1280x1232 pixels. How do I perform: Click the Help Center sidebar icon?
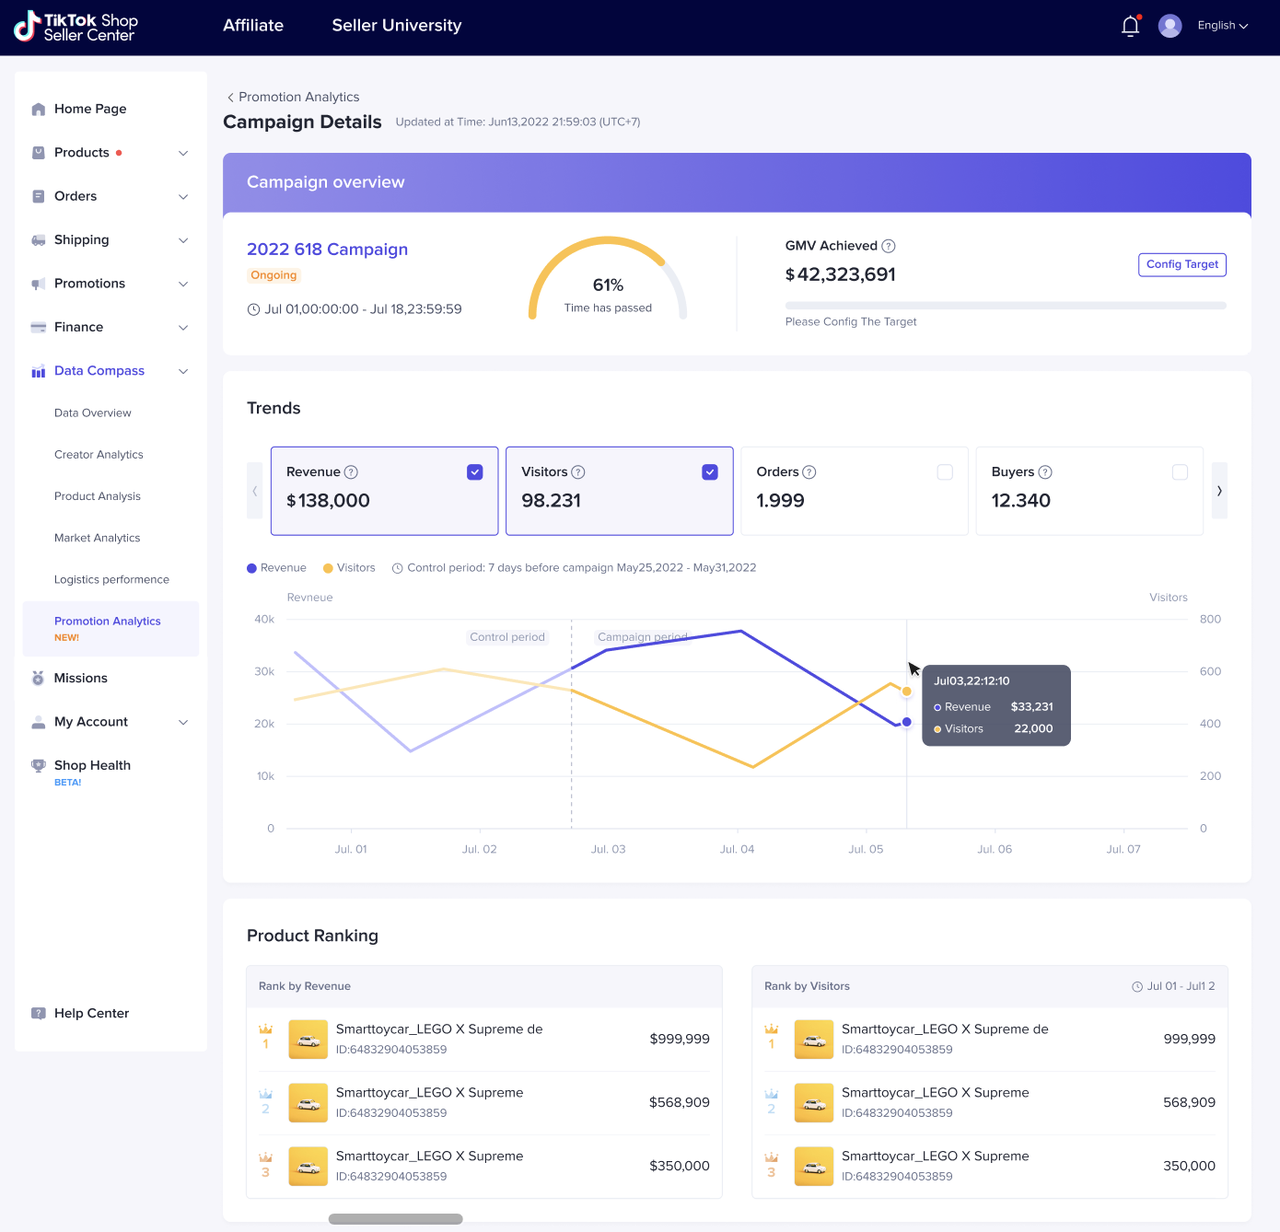point(38,1013)
